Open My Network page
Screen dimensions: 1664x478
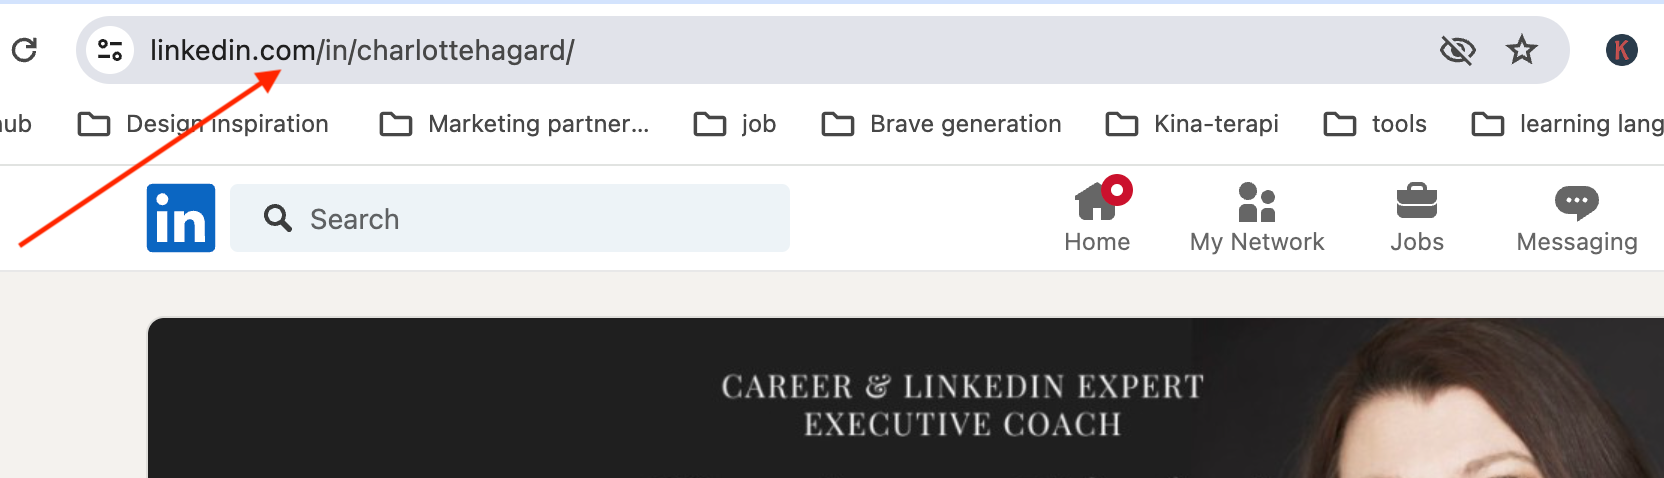[x=1256, y=217]
